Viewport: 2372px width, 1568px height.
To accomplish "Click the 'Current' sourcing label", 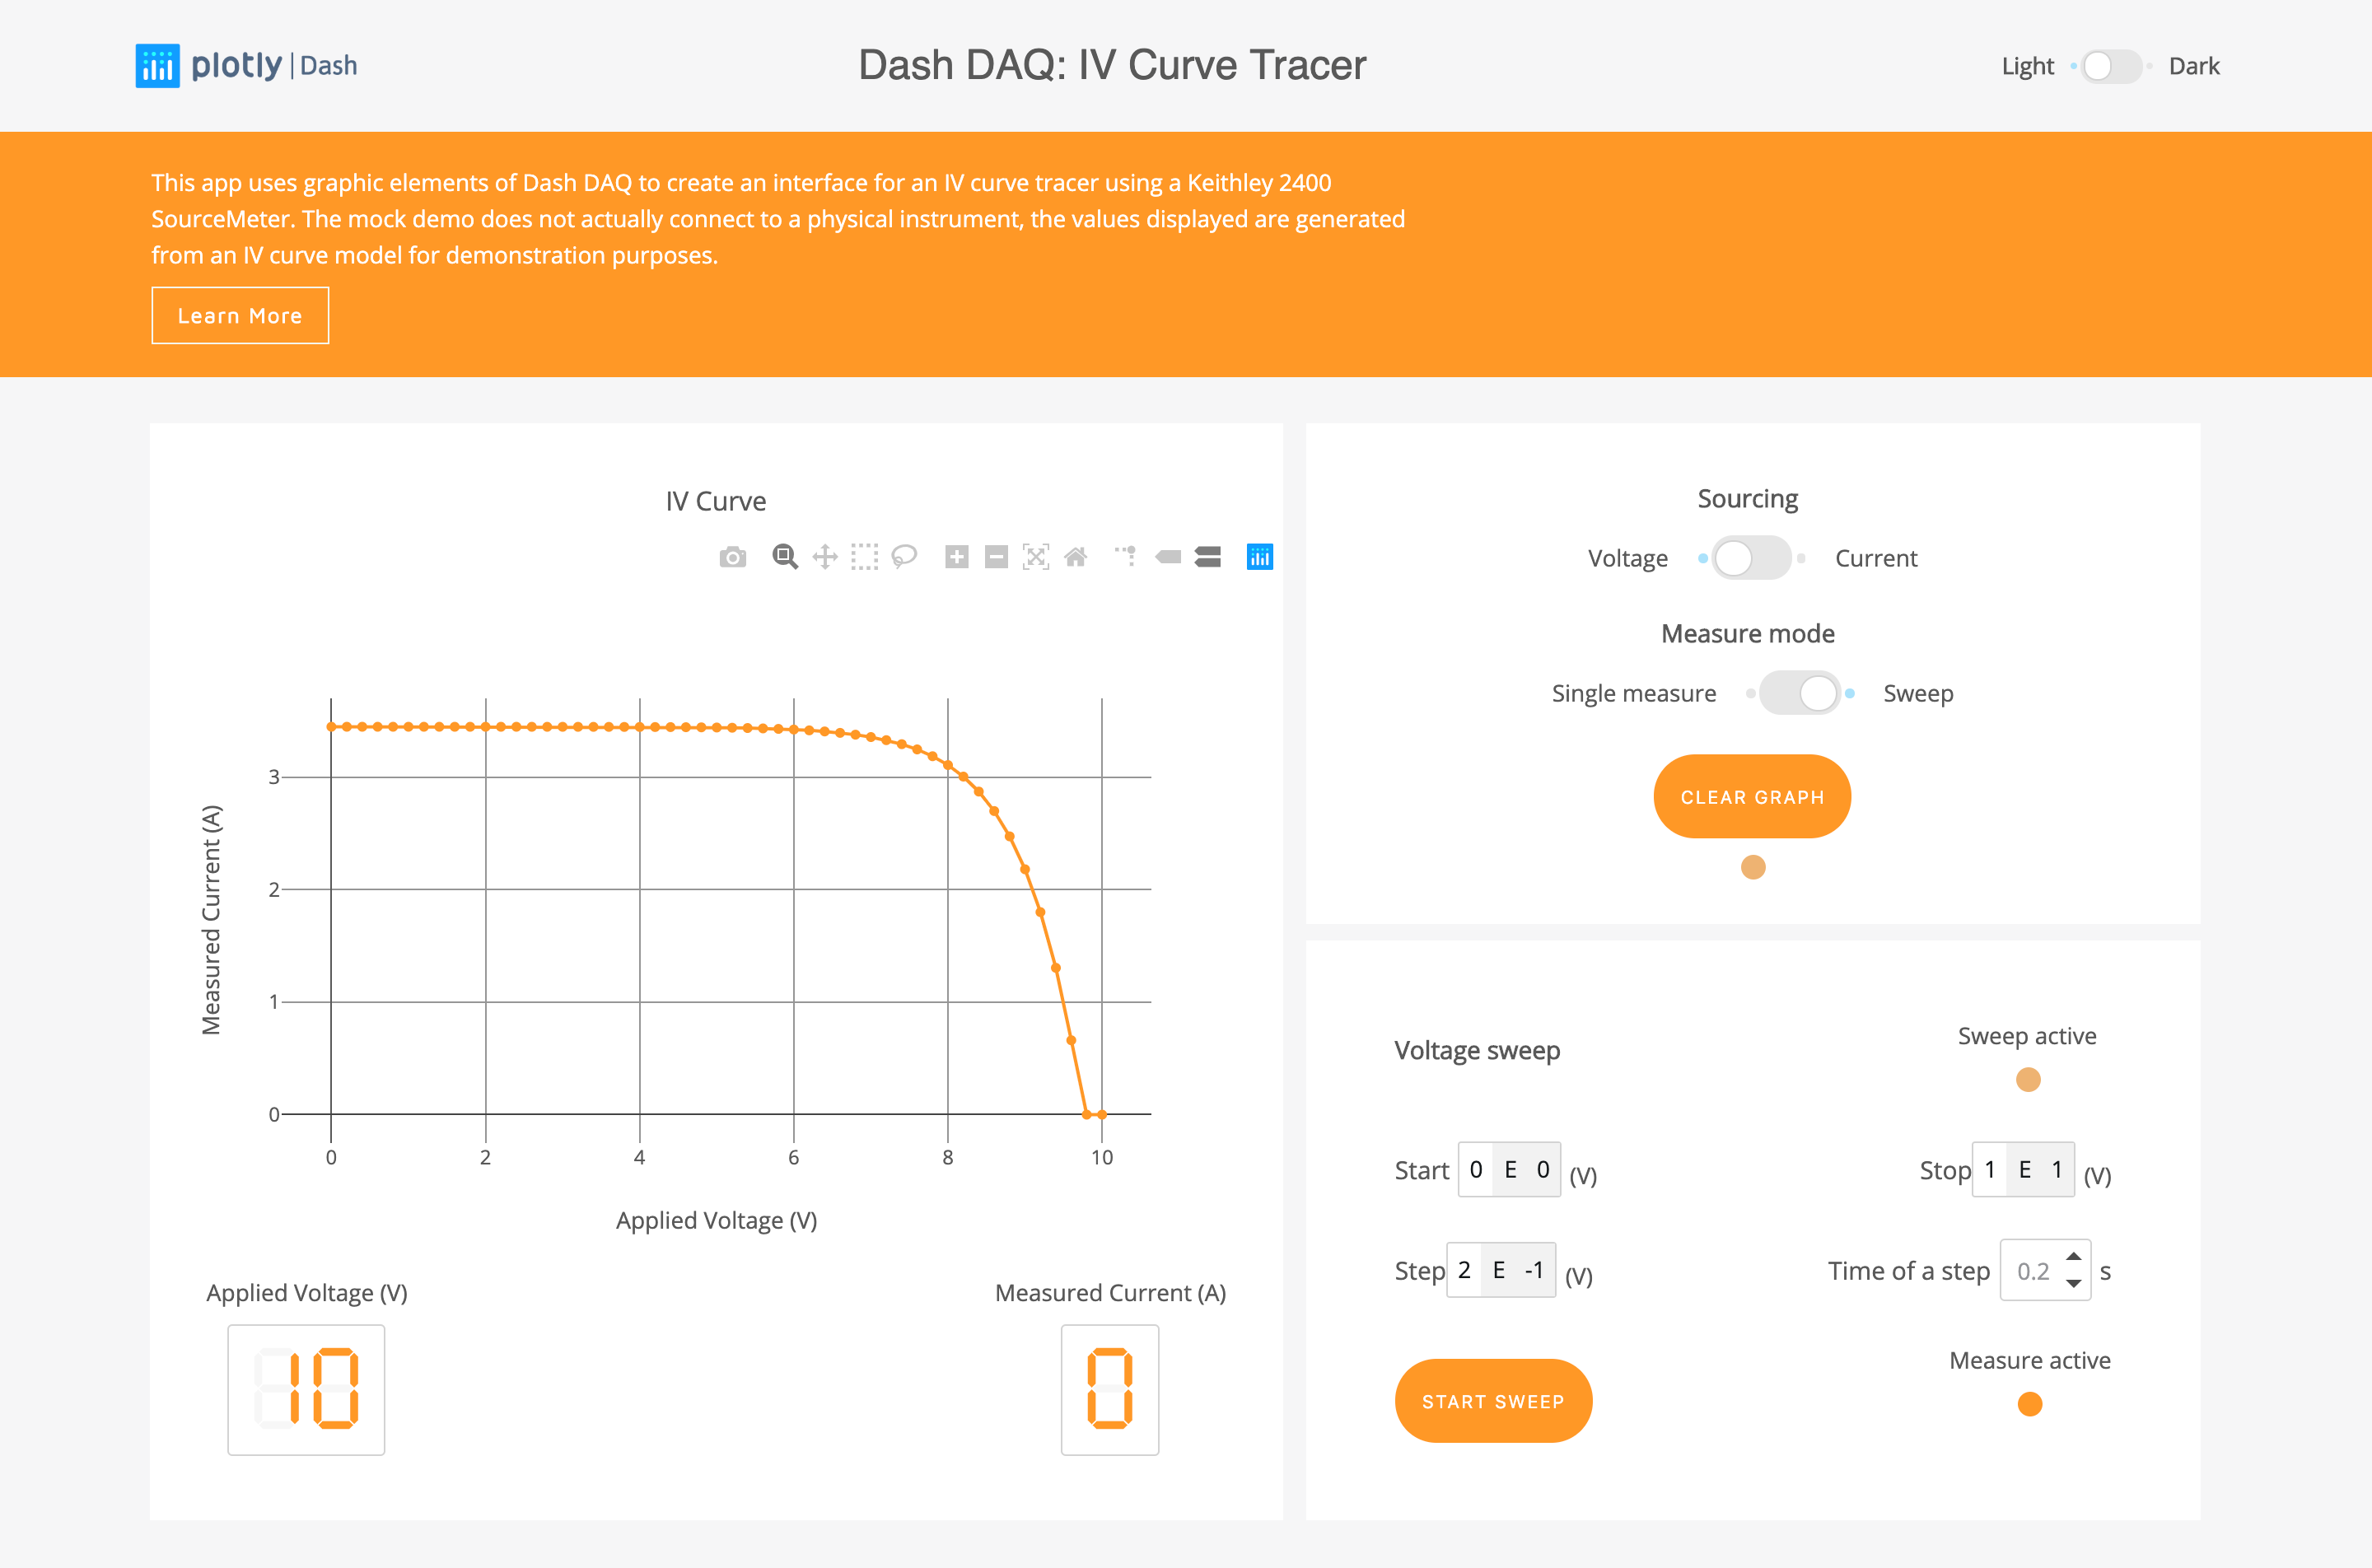I will point(1876,558).
